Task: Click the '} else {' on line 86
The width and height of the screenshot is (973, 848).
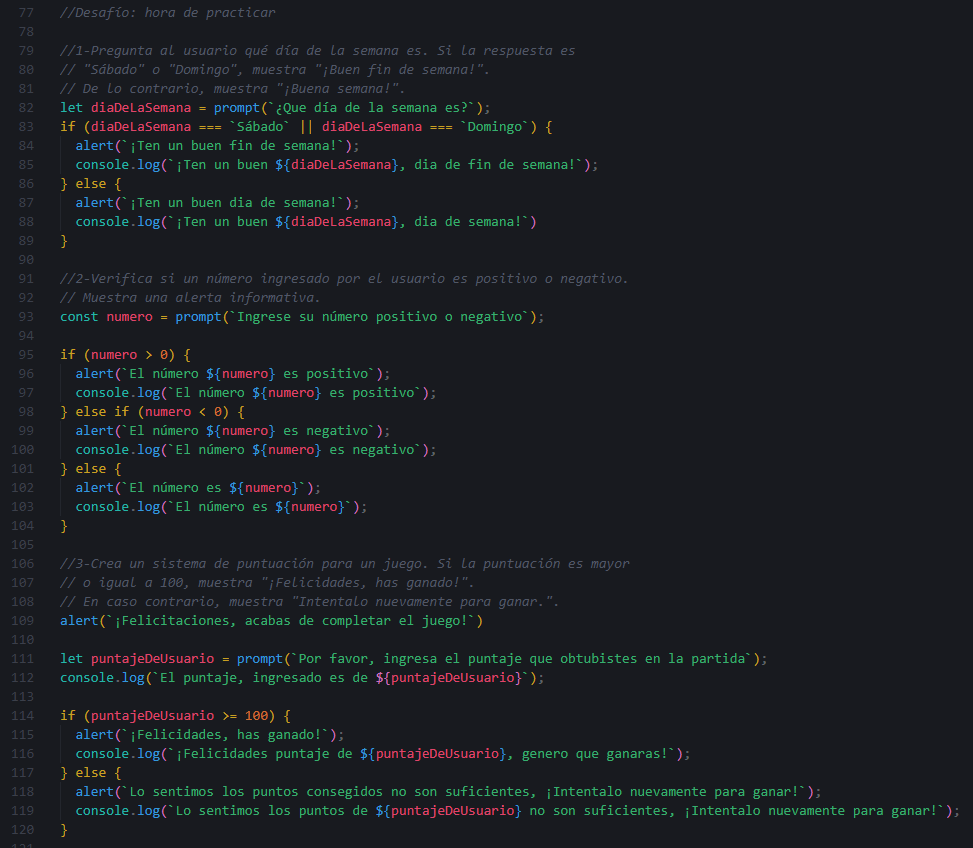Action: [91, 184]
